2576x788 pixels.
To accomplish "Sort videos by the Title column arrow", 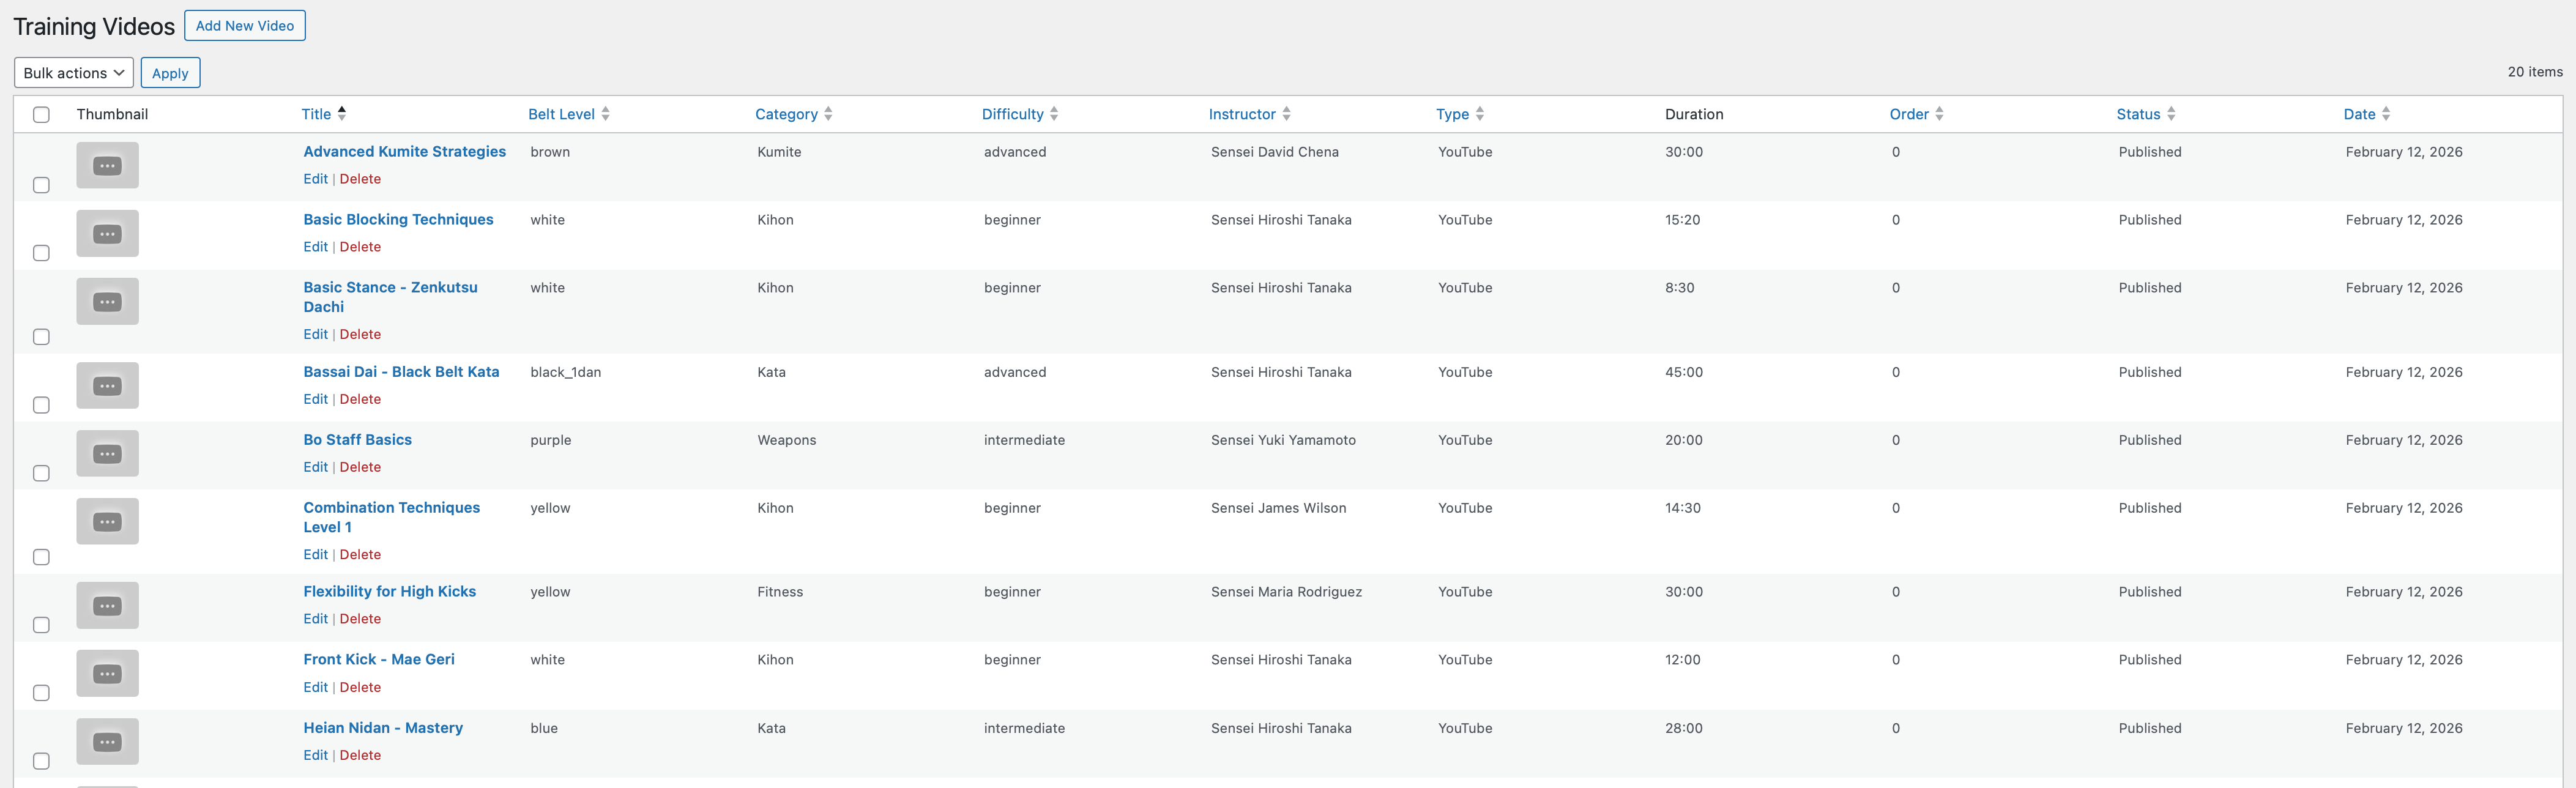I will pos(341,113).
